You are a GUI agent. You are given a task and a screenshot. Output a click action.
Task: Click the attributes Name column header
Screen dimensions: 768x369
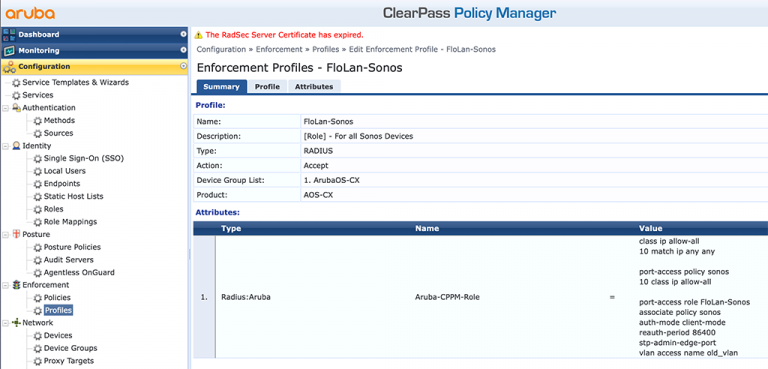(x=427, y=228)
